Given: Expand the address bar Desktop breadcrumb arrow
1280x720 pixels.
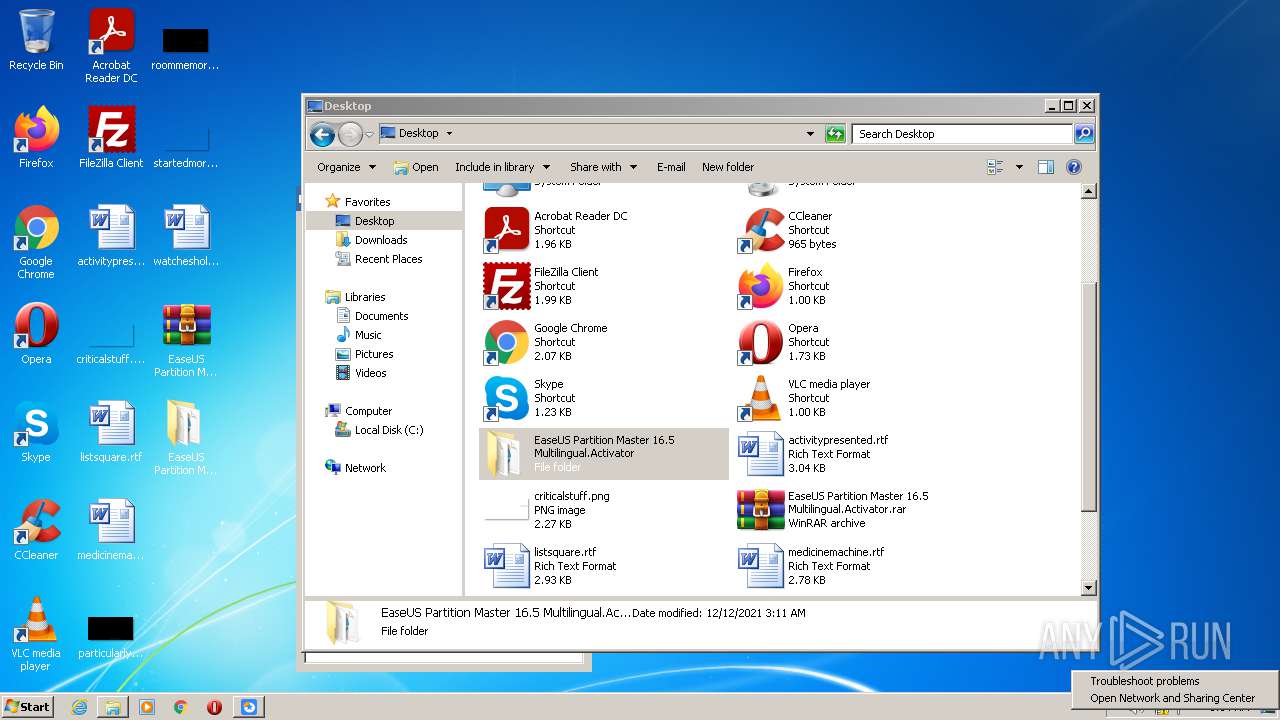Looking at the screenshot, I should pyautogui.click(x=449, y=133).
